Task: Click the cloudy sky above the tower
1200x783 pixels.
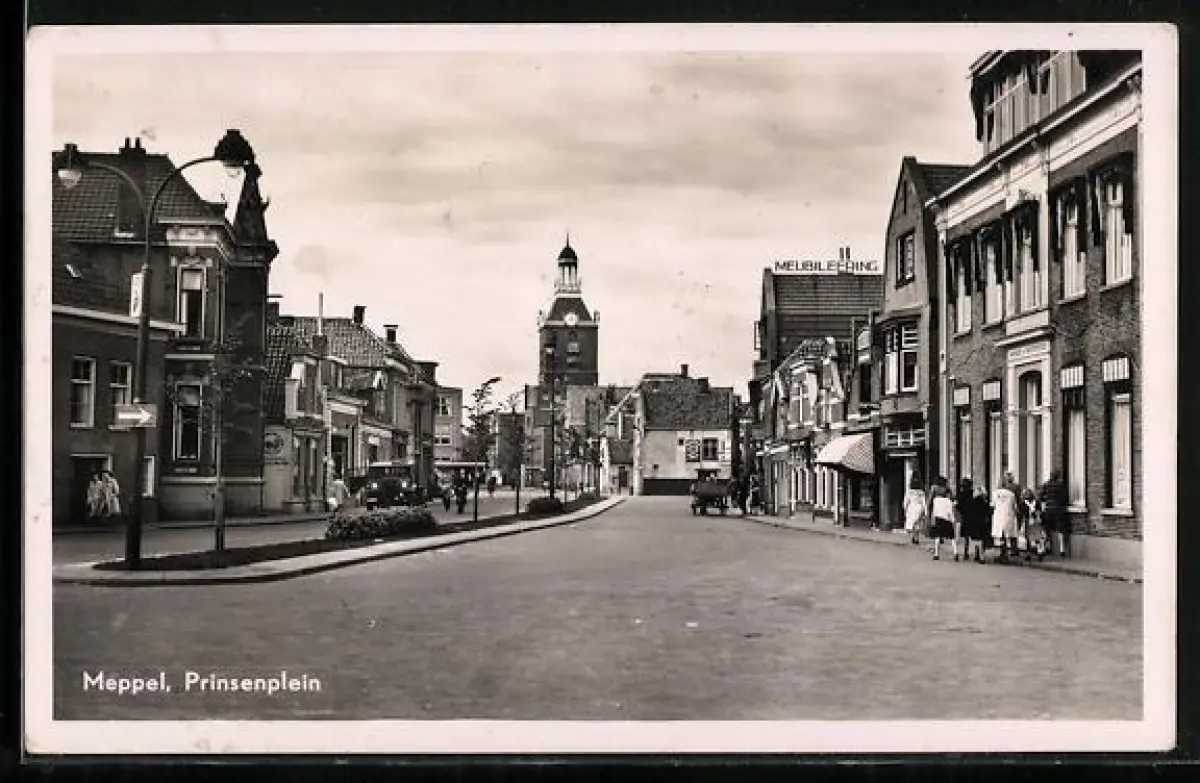Action: 560,150
